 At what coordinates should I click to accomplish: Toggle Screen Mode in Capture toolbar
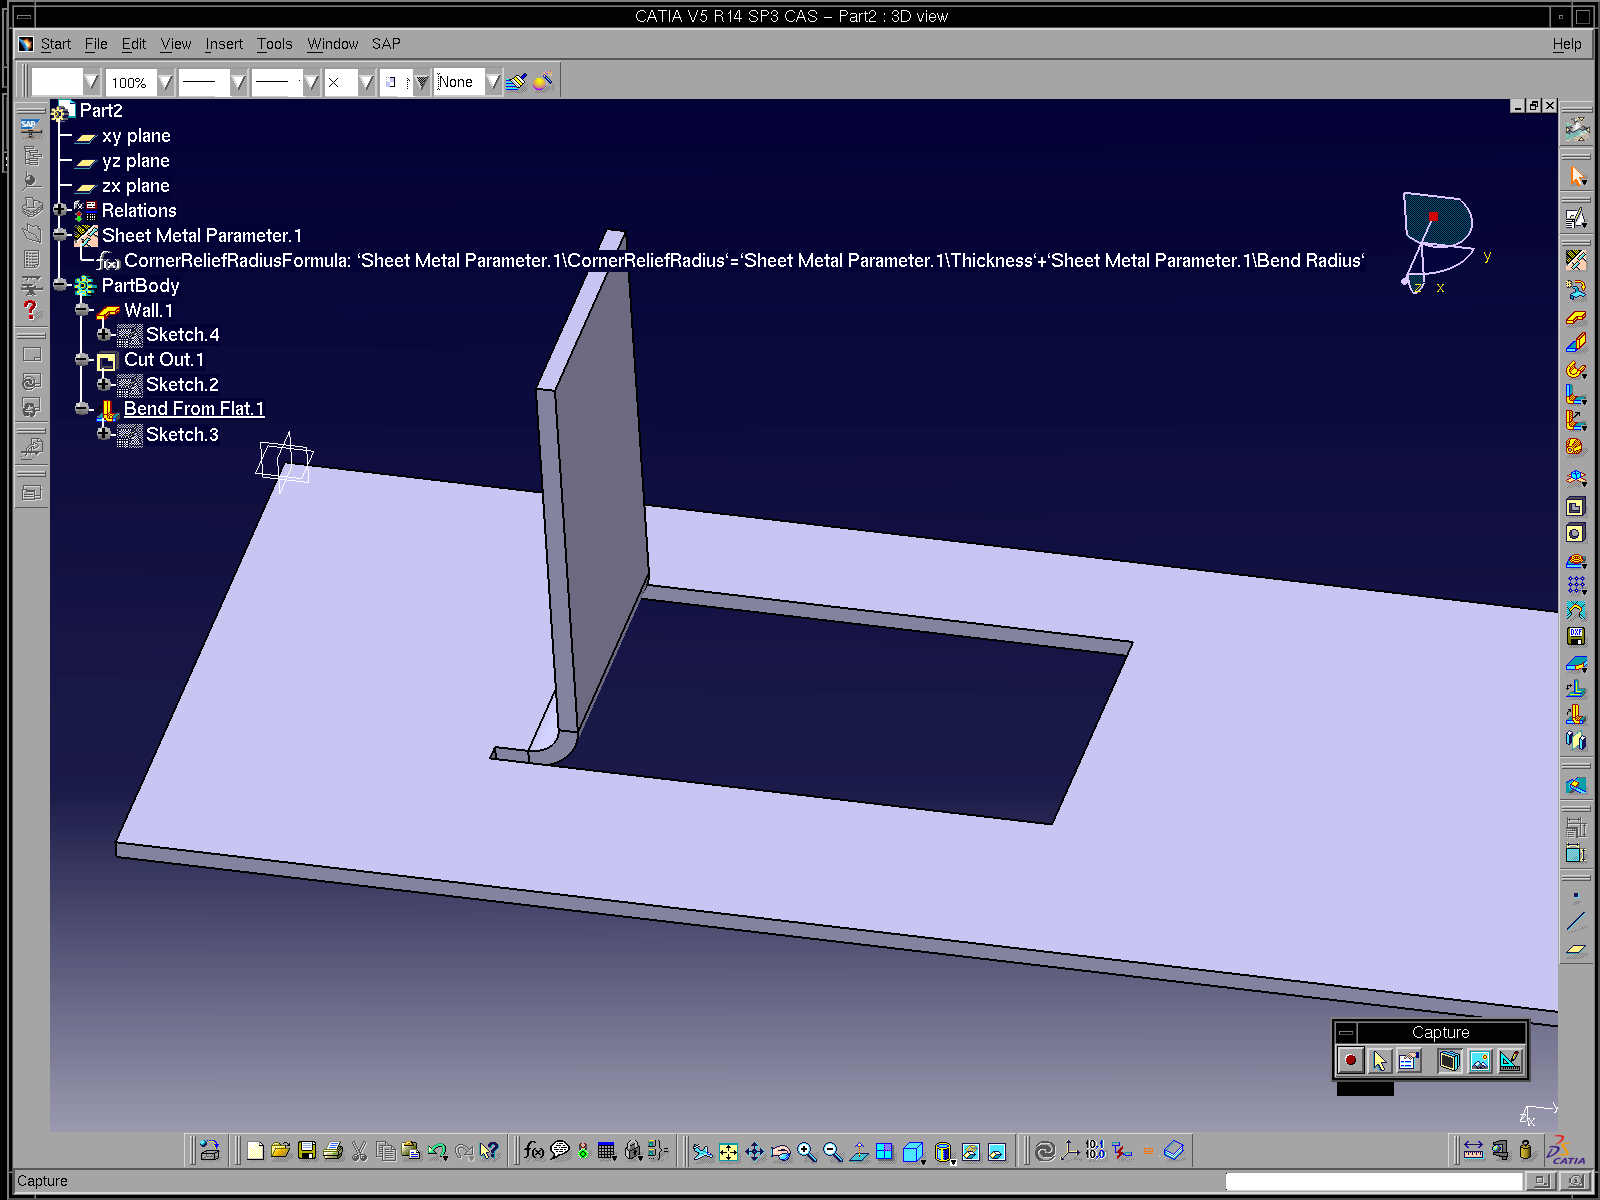(x=1450, y=1061)
